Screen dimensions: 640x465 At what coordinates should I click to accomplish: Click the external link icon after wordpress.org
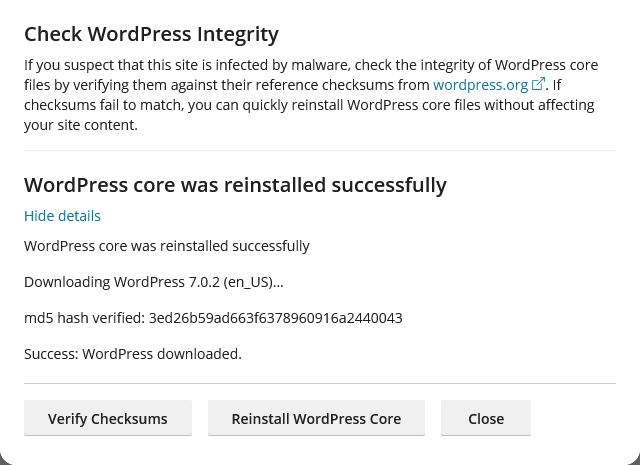pyautogui.click(x=538, y=84)
